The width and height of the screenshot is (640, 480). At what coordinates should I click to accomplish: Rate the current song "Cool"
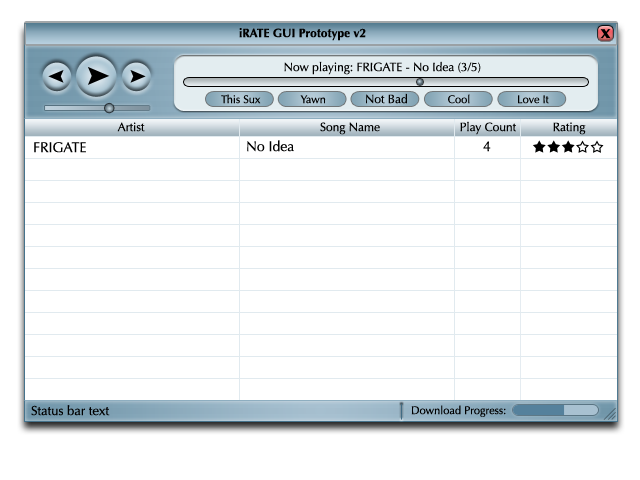coord(458,99)
